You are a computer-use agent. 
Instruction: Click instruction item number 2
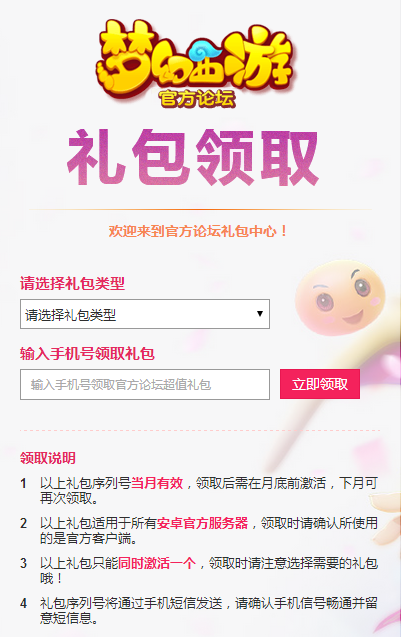[199, 531]
